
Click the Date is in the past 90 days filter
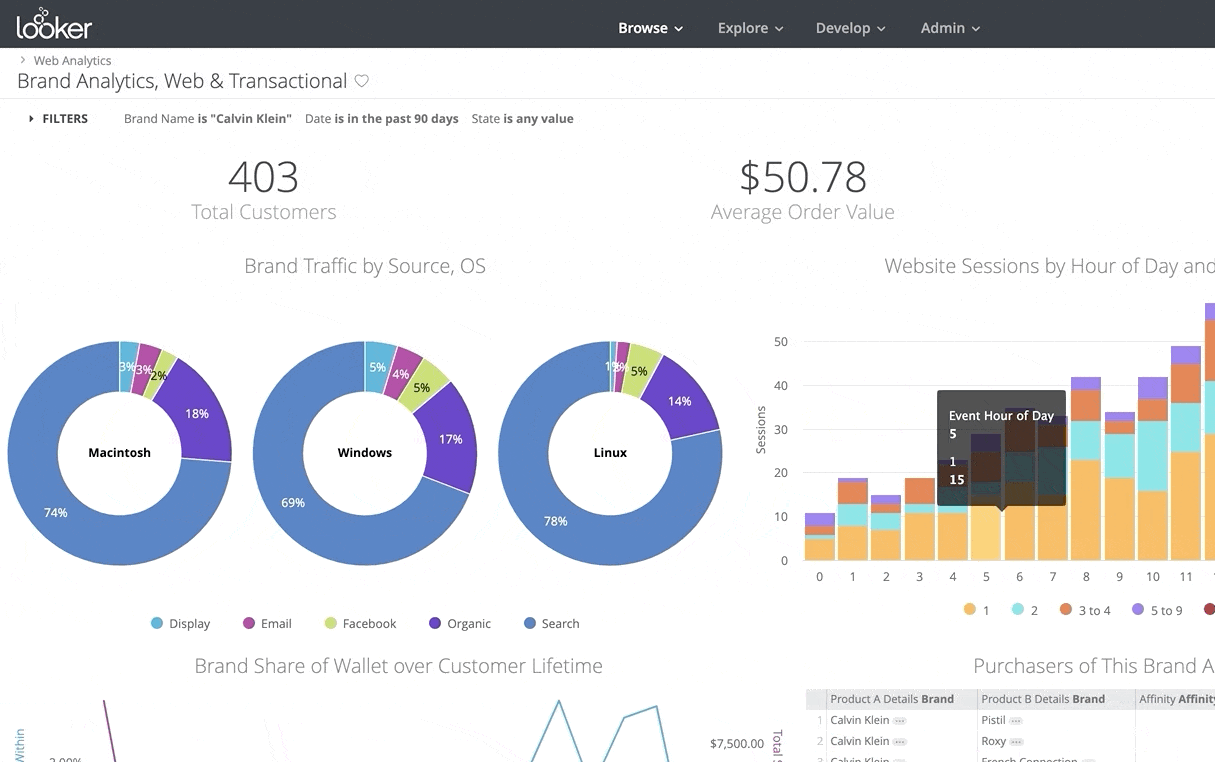pyautogui.click(x=382, y=118)
